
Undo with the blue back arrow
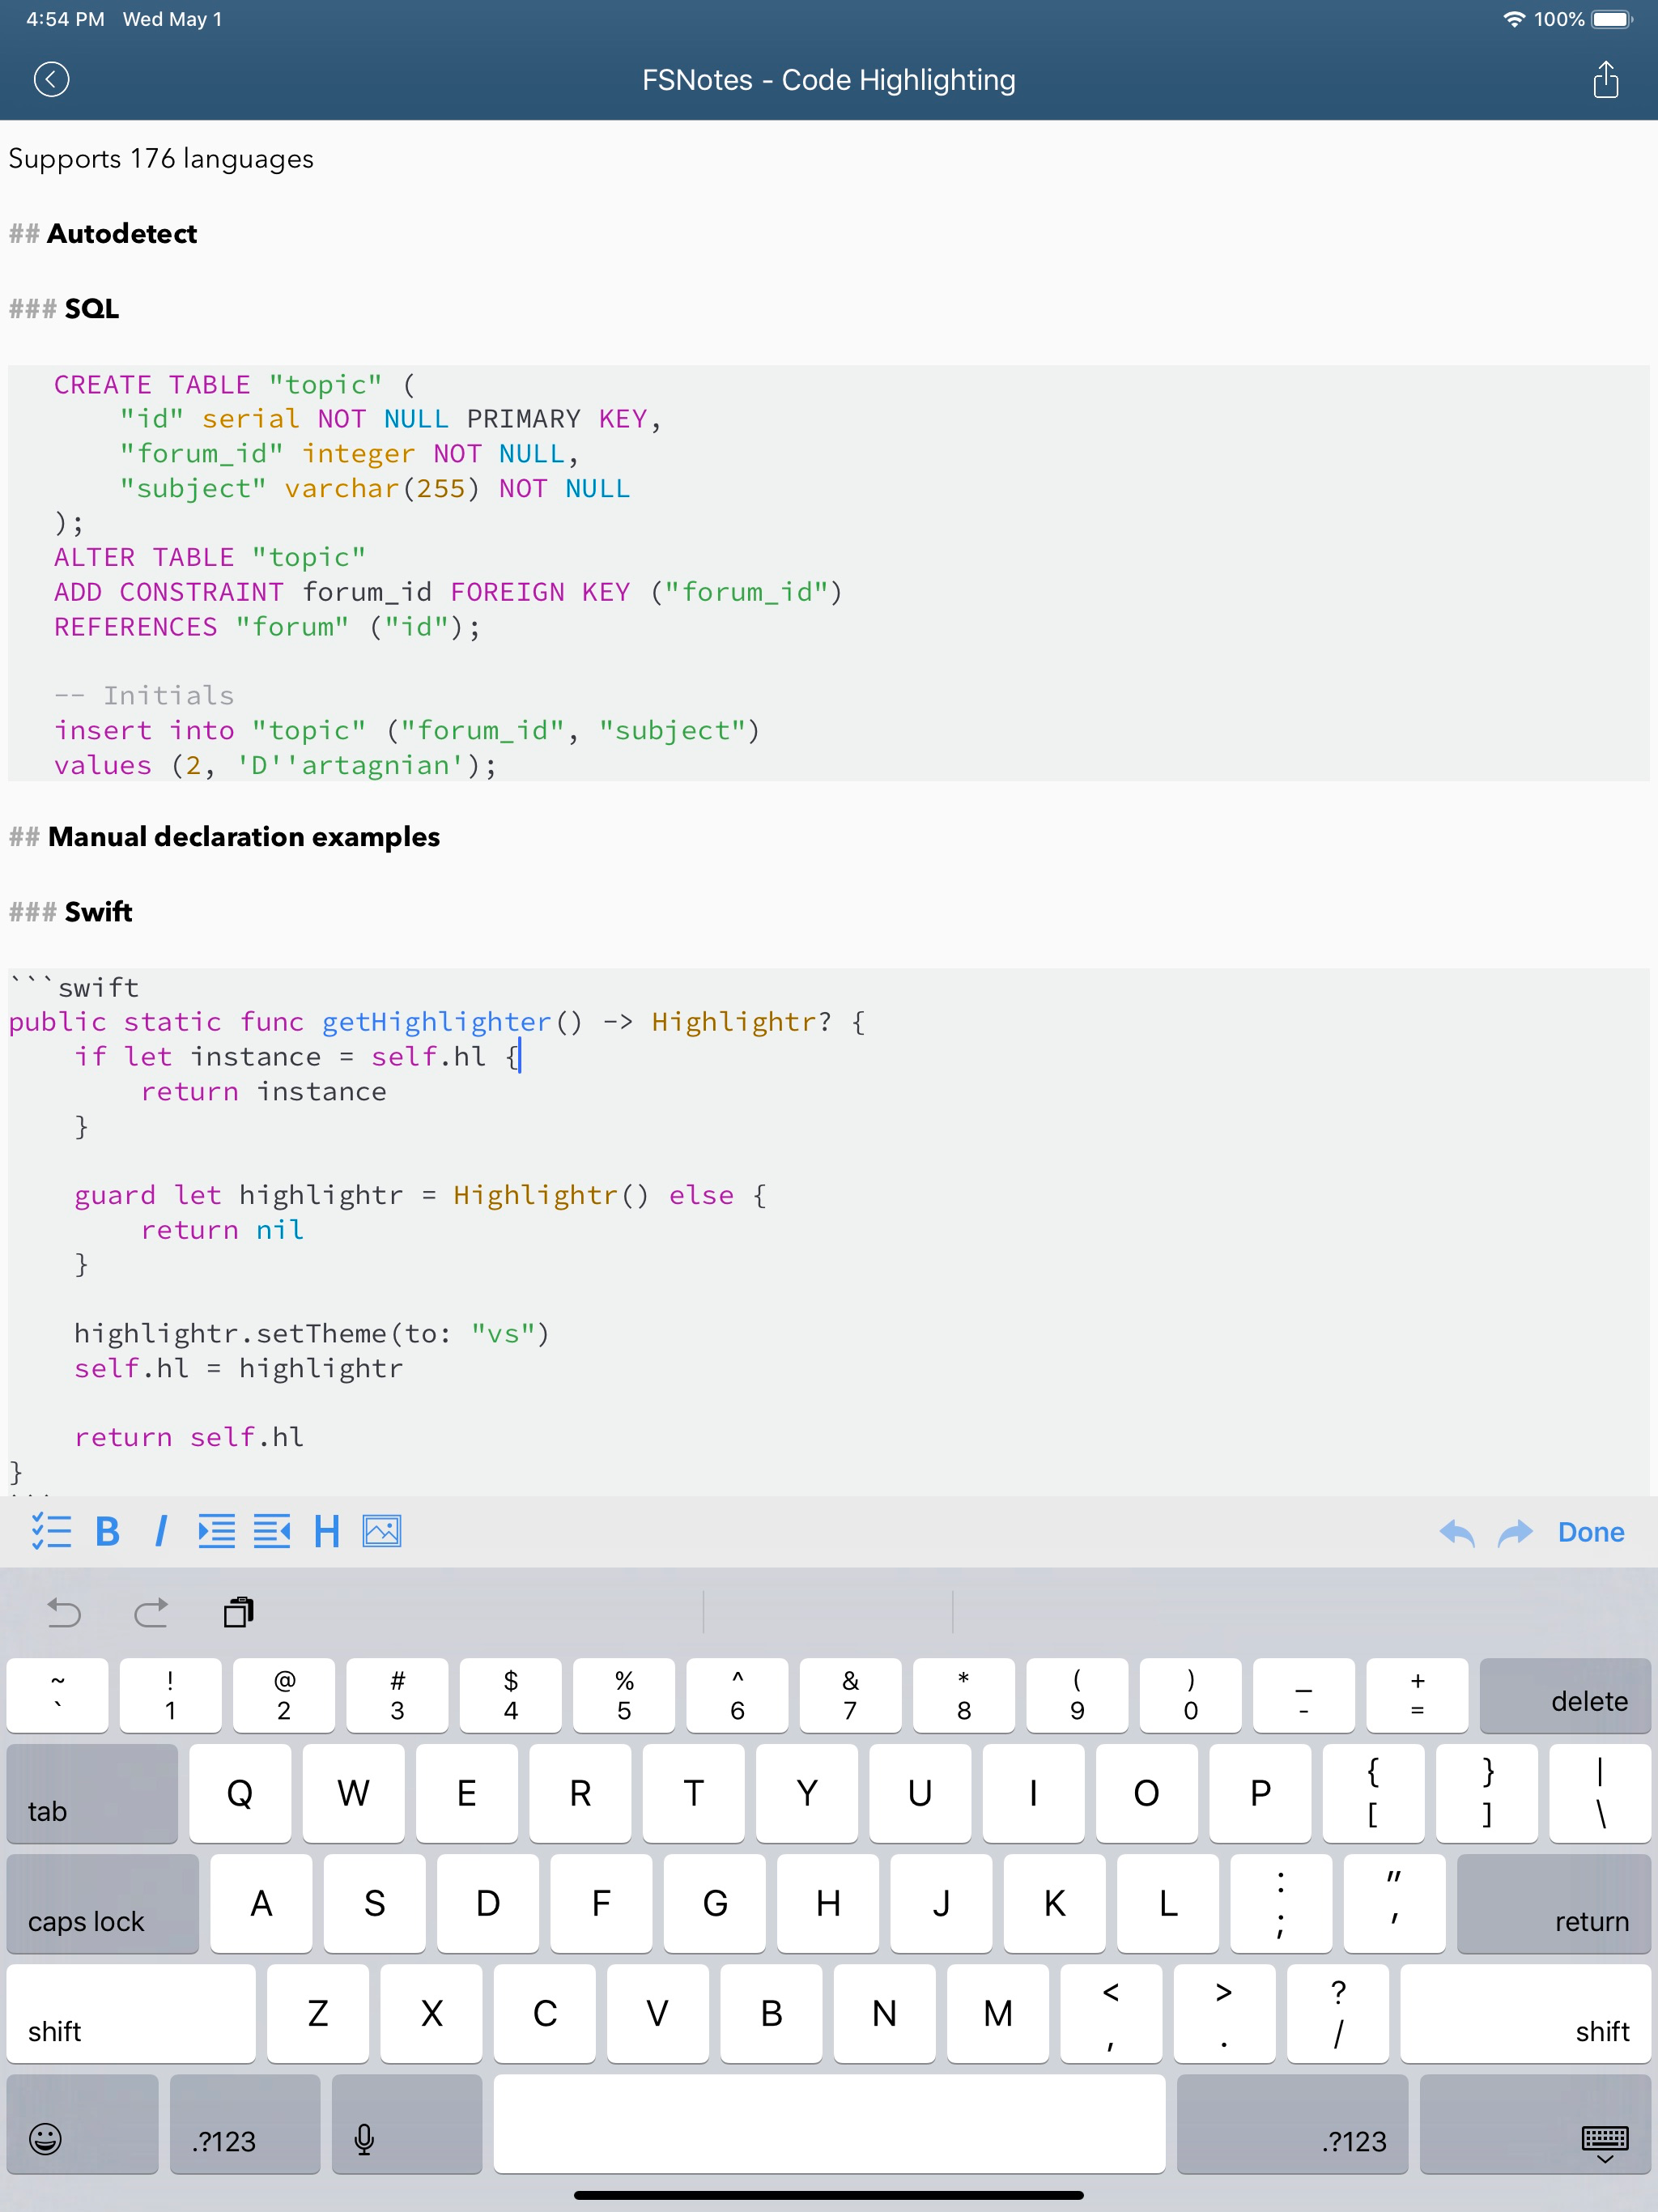[1456, 1531]
